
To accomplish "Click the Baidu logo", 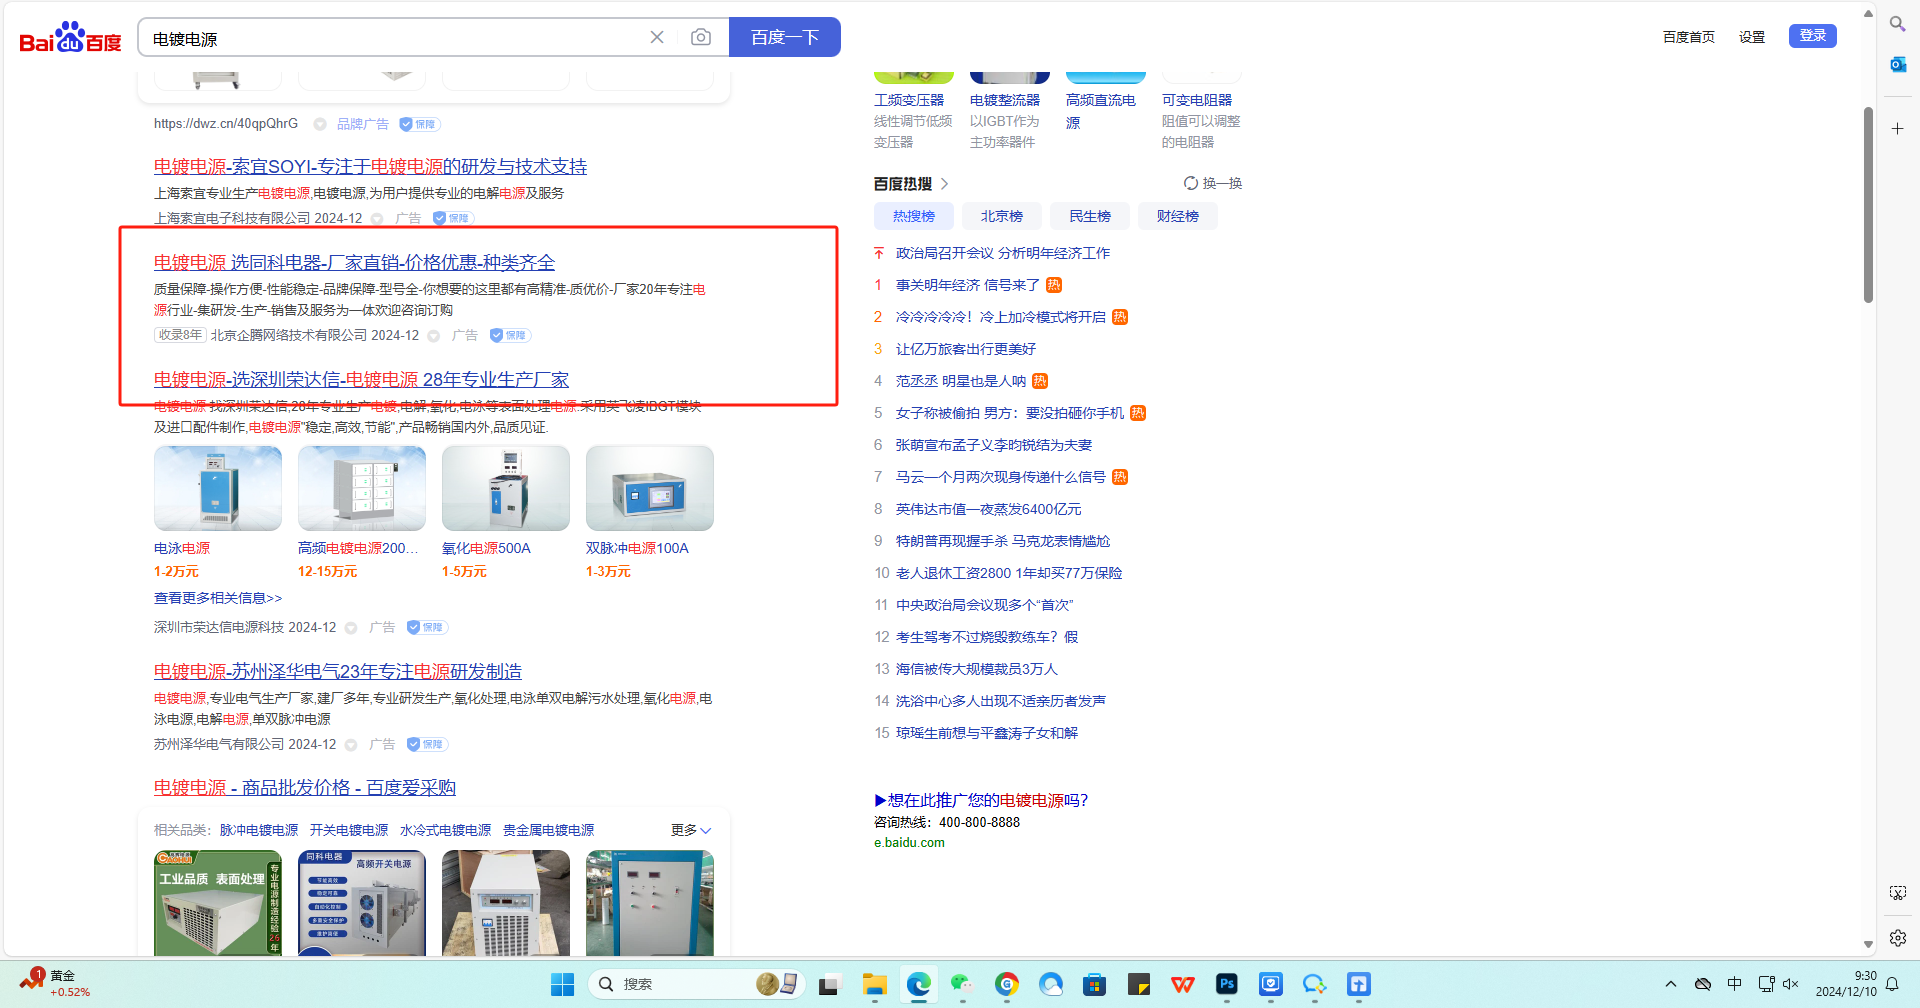I will click(x=70, y=37).
